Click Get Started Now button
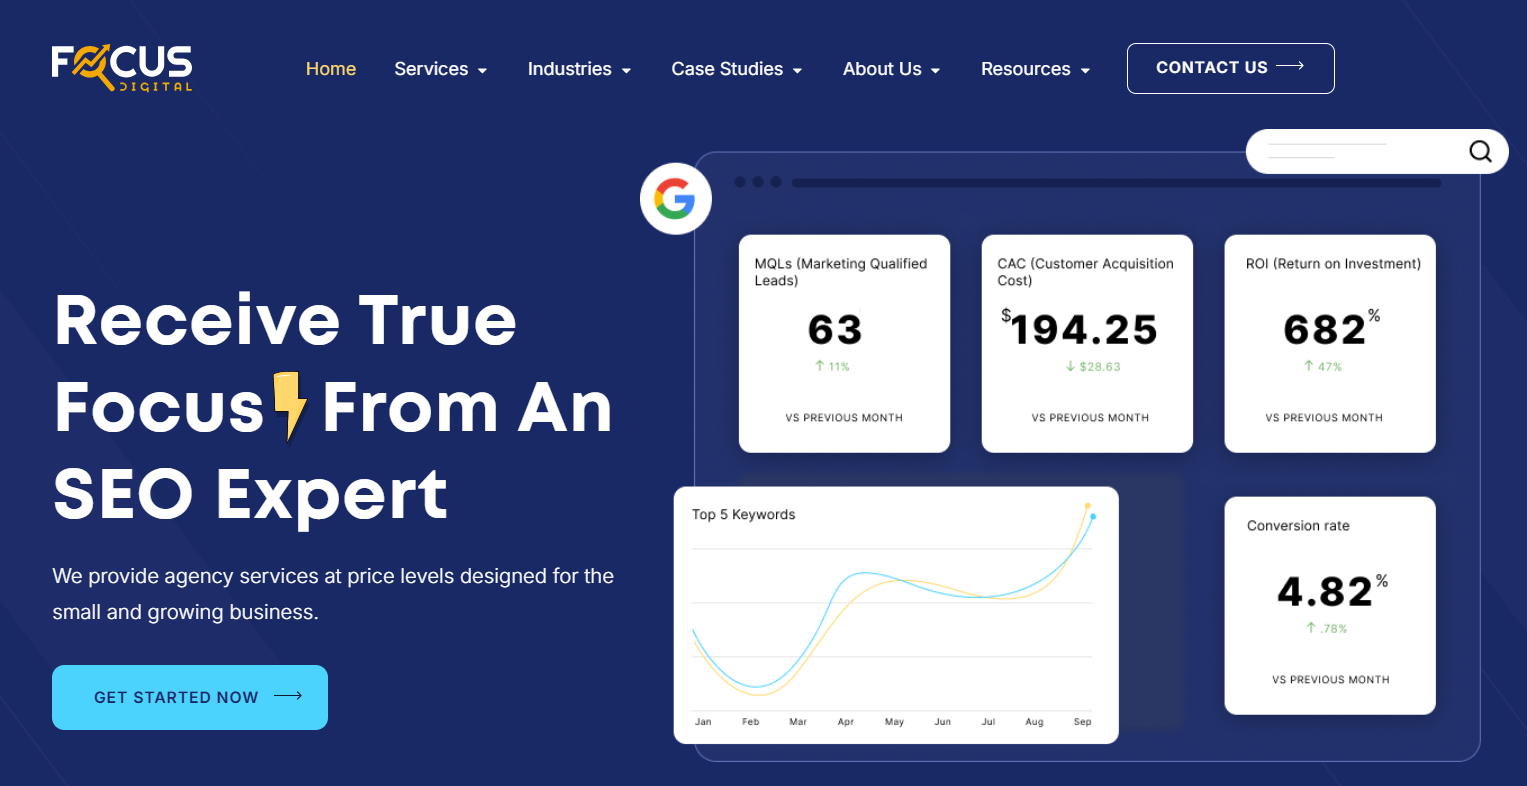This screenshot has width=1527, height=786. 190,697
